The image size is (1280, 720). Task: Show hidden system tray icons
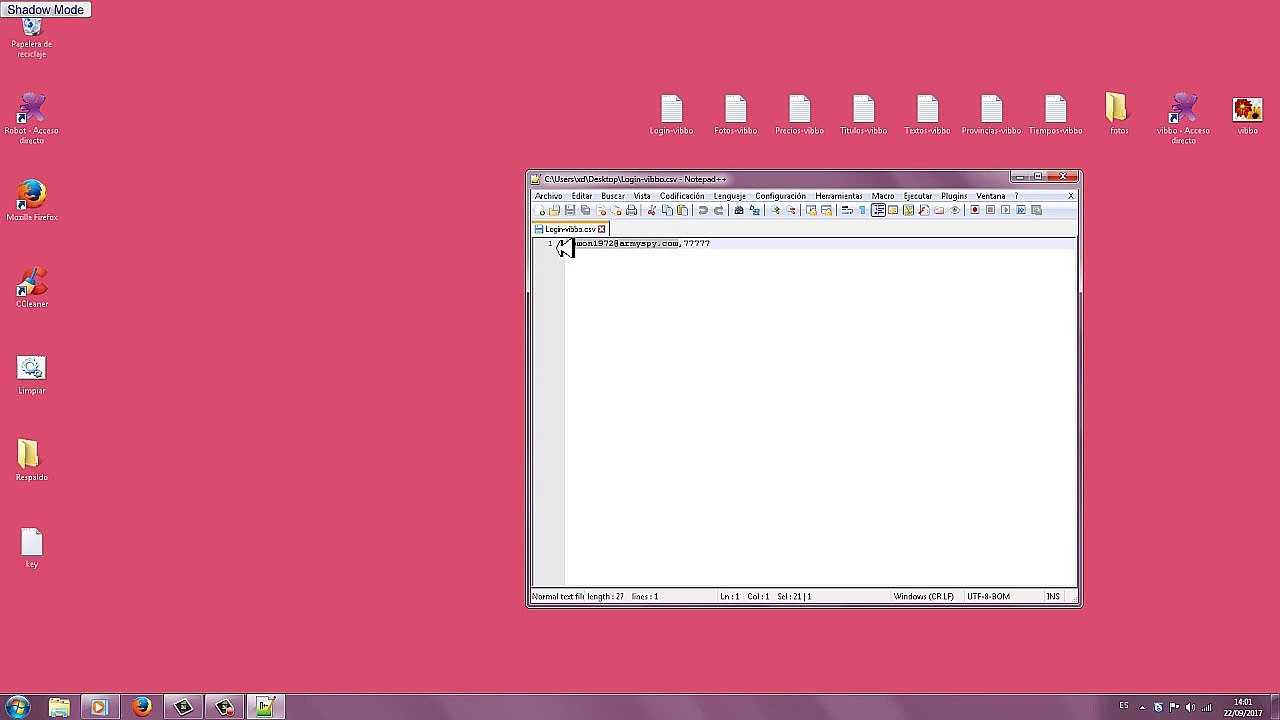1142,708
